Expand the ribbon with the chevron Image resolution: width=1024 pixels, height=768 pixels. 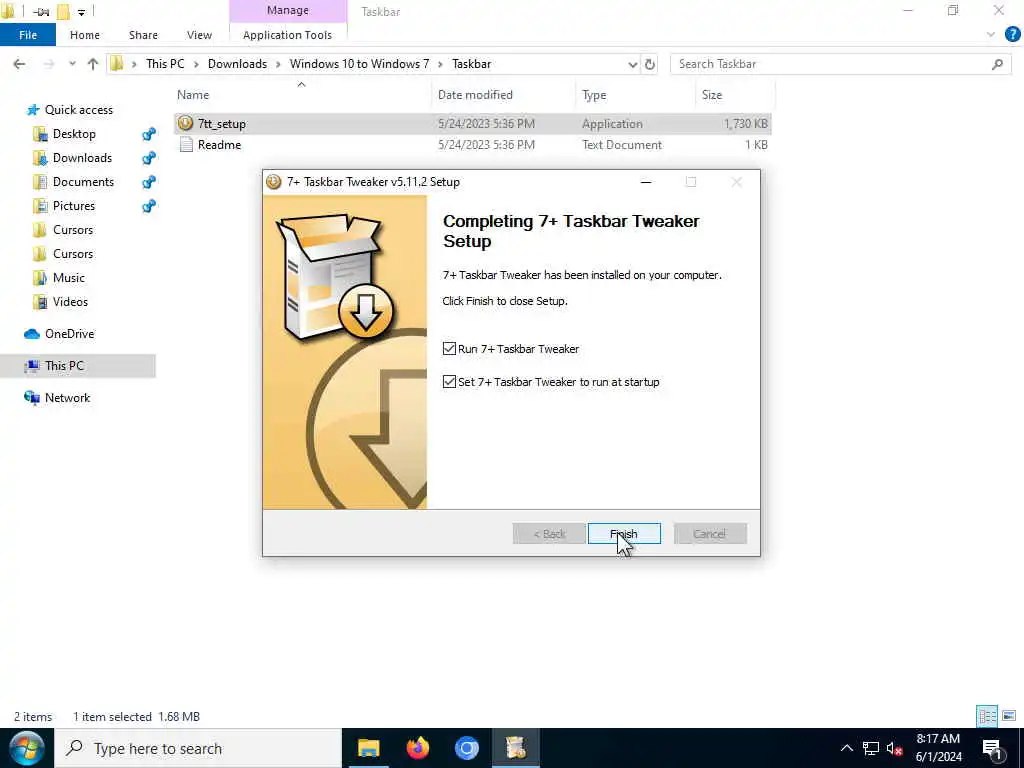pyautogui.click(x=991, y=35)
